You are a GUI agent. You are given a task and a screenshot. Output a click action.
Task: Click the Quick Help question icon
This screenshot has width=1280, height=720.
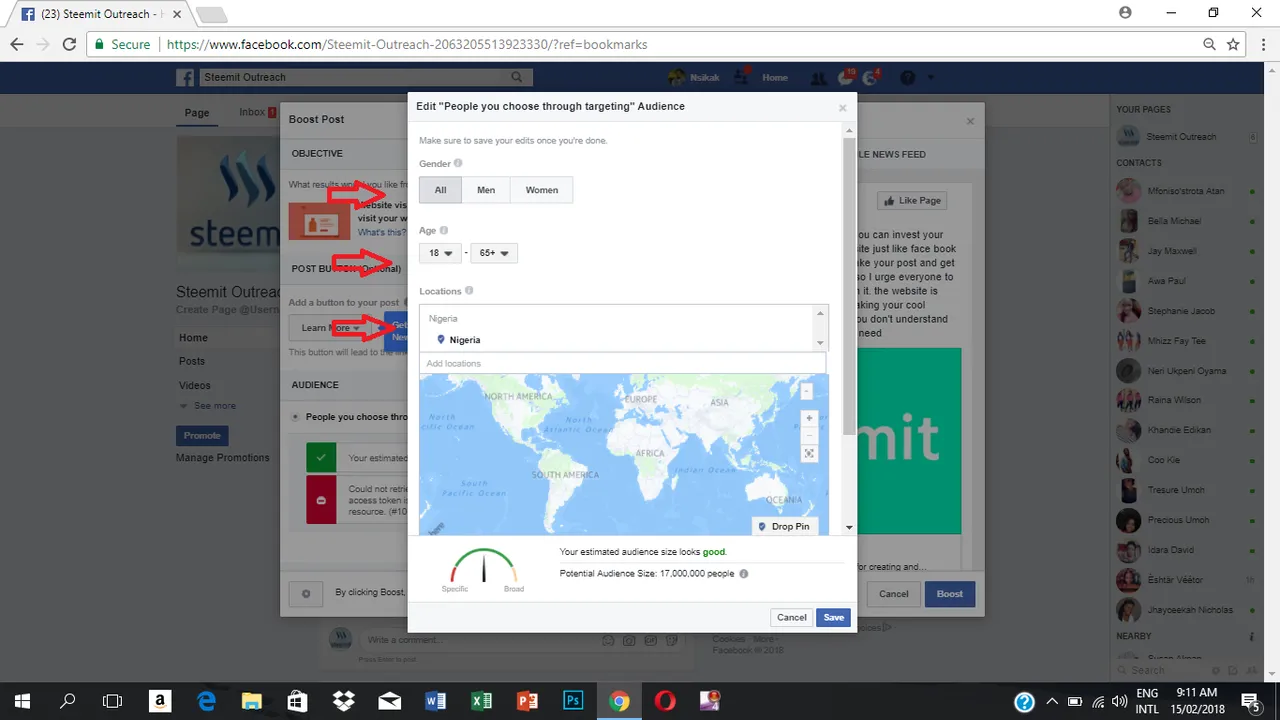coord(908,77)
